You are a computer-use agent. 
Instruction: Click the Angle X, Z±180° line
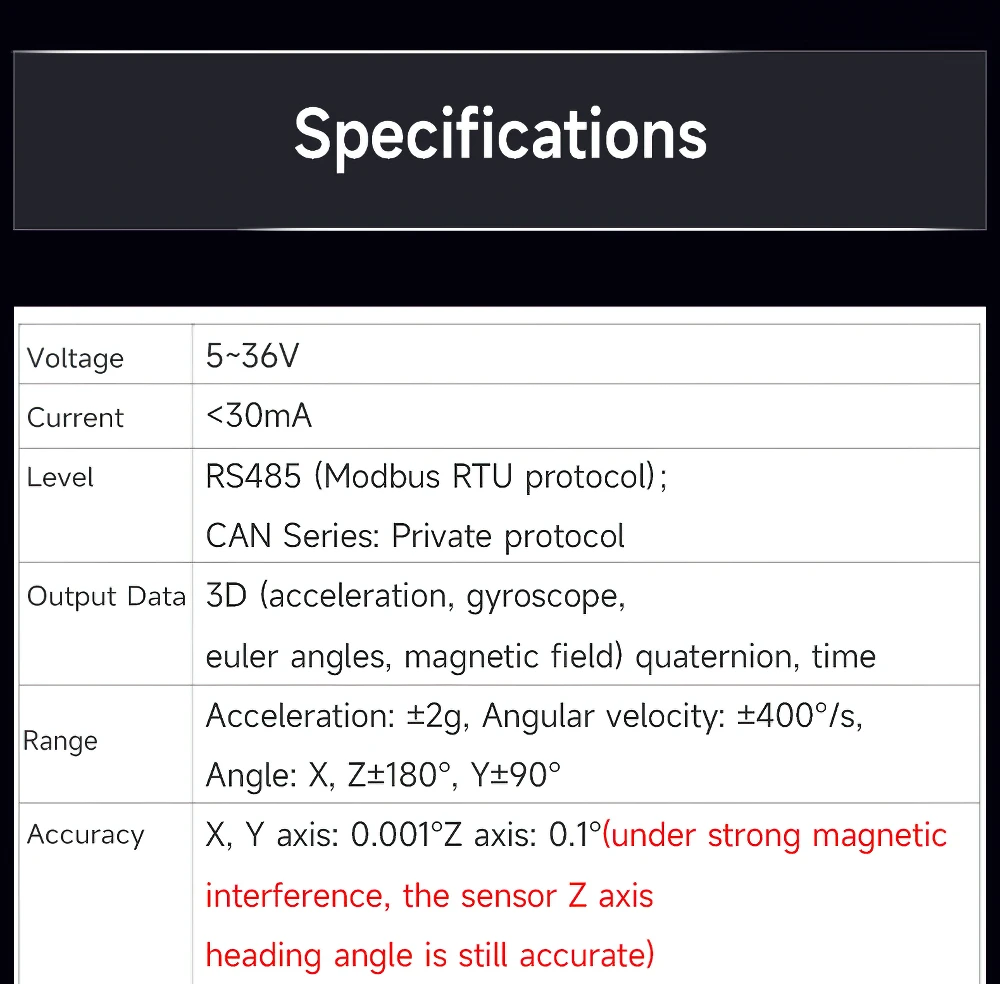383,775
